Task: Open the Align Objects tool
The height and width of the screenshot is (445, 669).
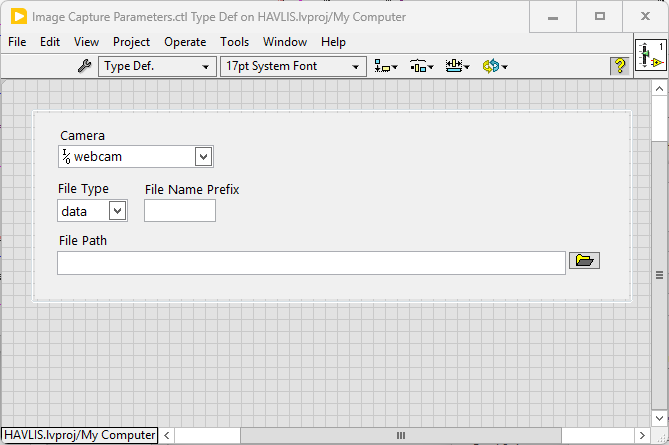Action: pyautogui.click(x=385, y=66)
